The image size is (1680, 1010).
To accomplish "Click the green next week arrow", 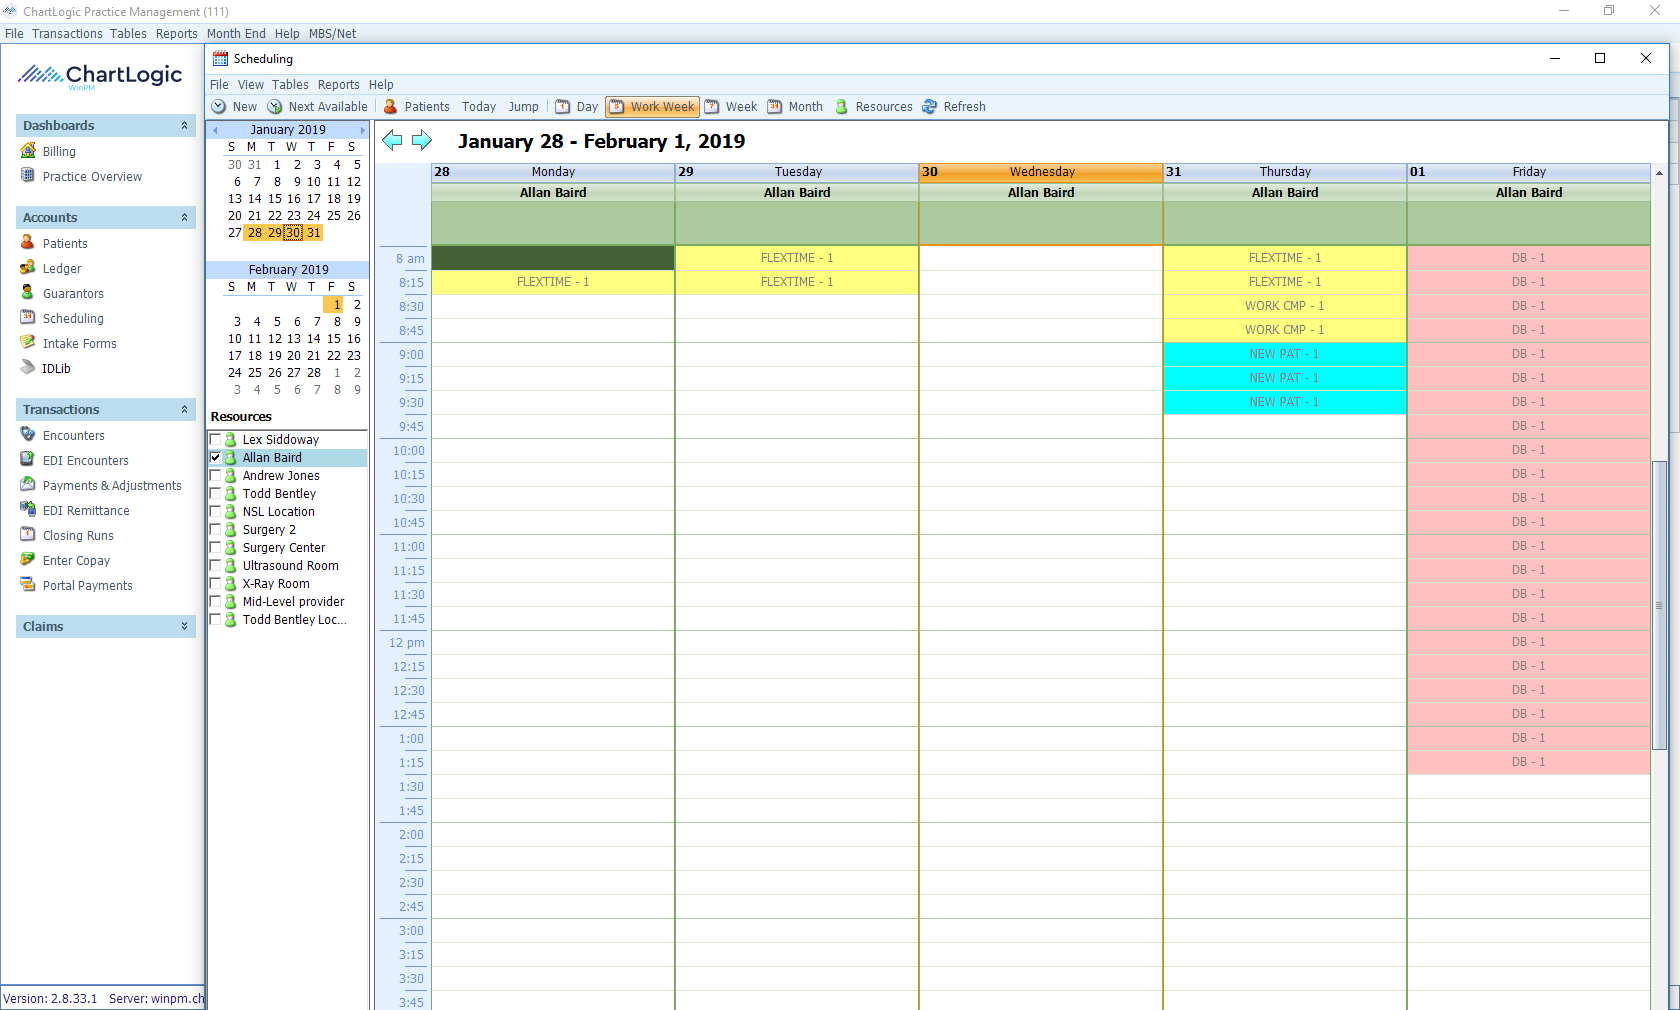I will 422,141.
